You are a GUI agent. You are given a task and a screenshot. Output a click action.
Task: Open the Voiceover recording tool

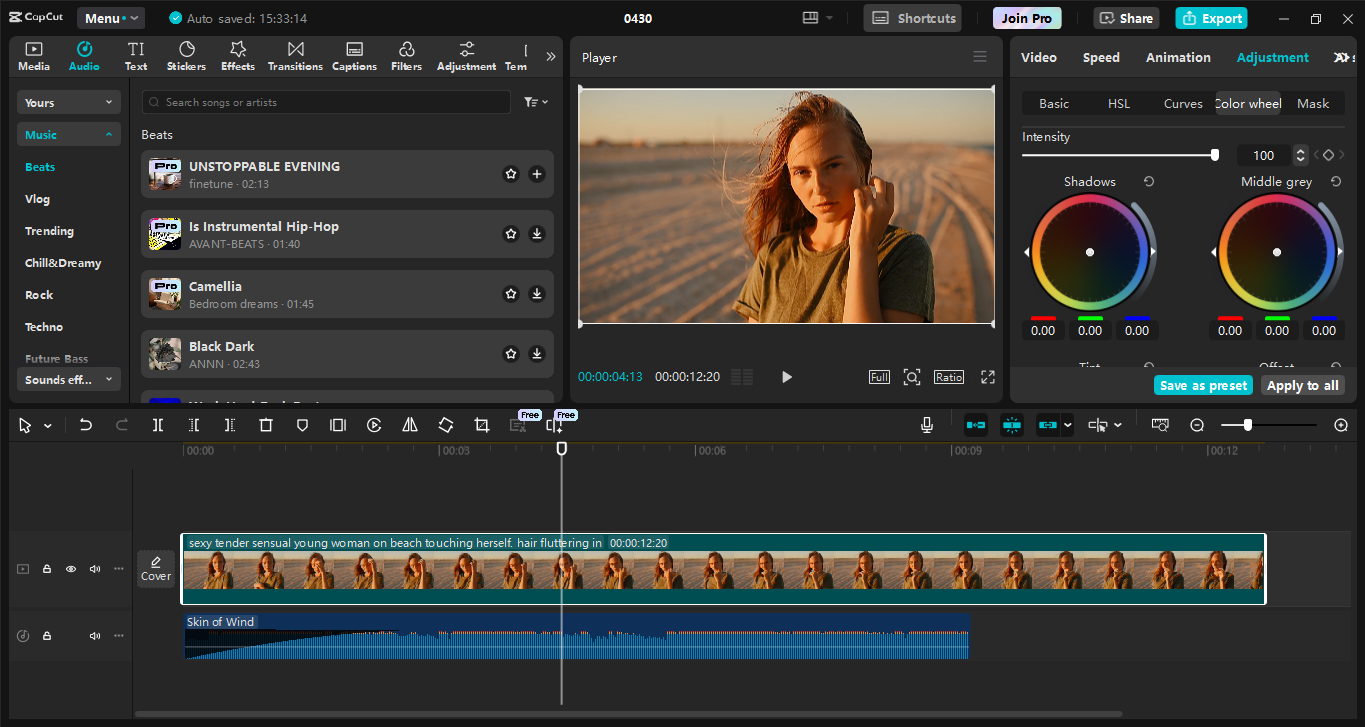pyautogui.click(x=926, y=424)
